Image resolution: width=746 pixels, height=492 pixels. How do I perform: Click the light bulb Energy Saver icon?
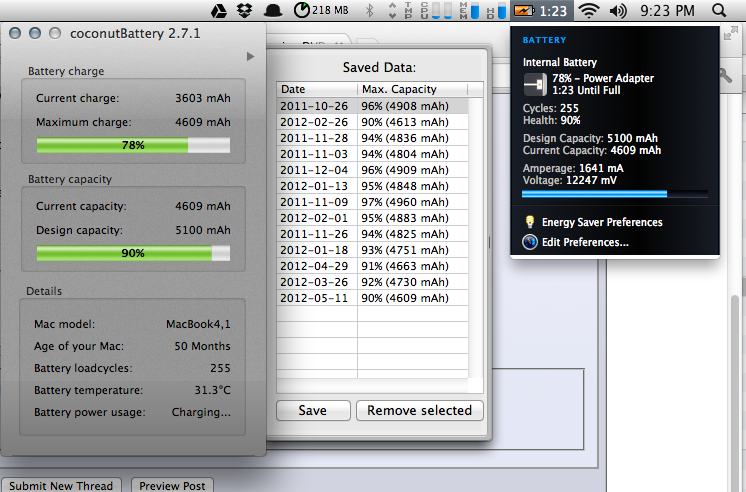530,222
